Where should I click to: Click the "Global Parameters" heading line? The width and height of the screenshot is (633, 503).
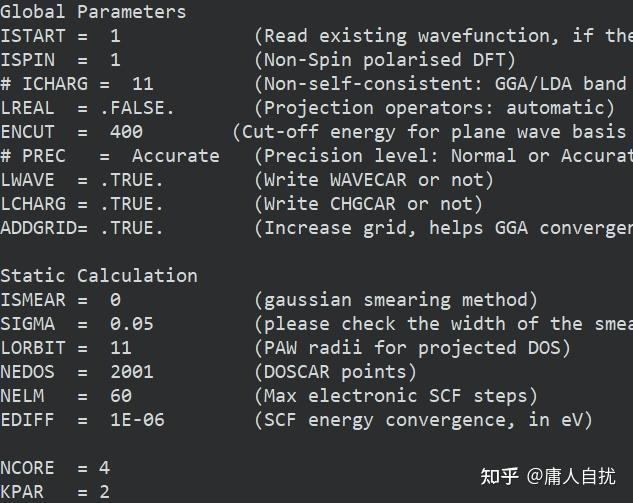click(x=93, y=12)
